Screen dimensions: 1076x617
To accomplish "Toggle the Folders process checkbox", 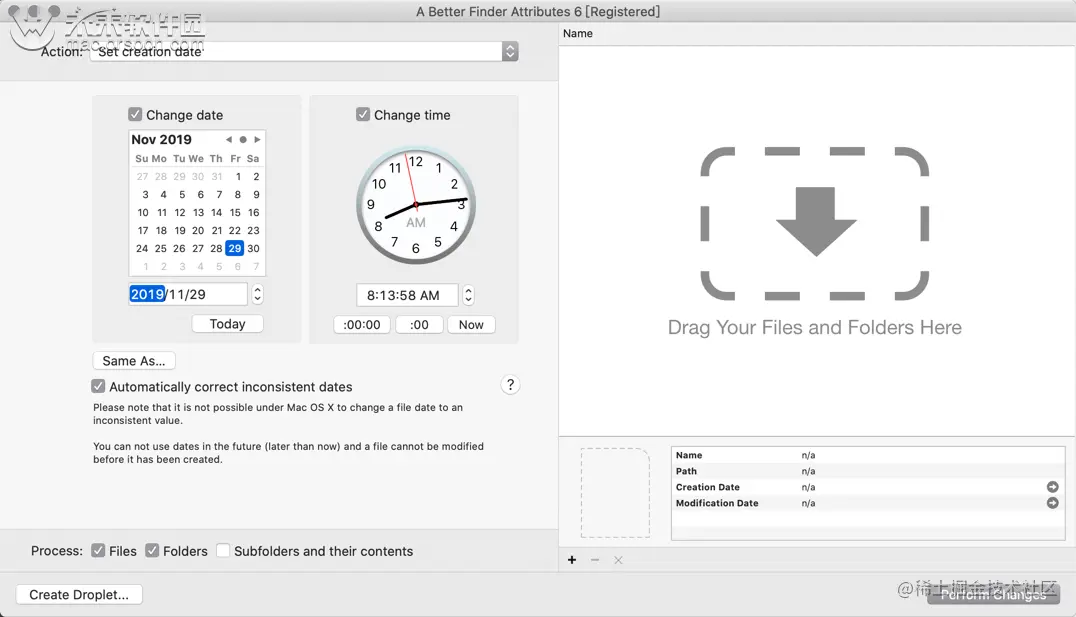I will (152, 550).
